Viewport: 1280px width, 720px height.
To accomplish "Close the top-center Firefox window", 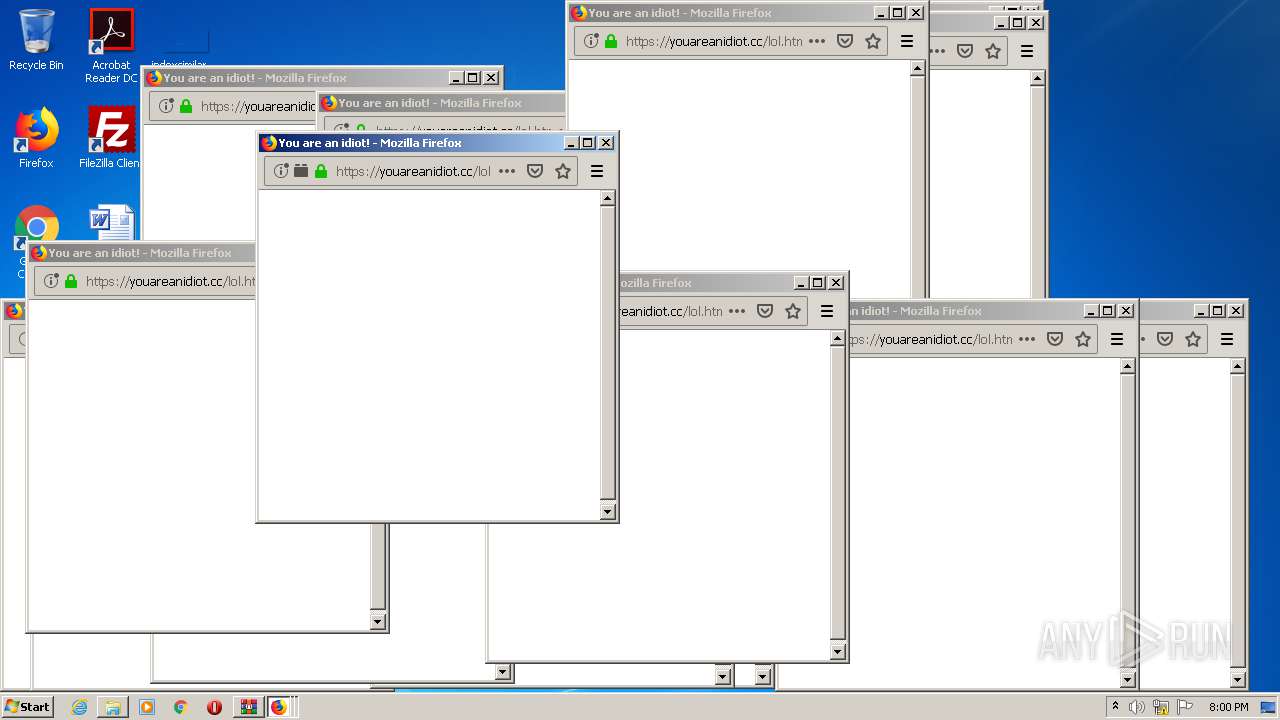I will [x=916, y=13].
